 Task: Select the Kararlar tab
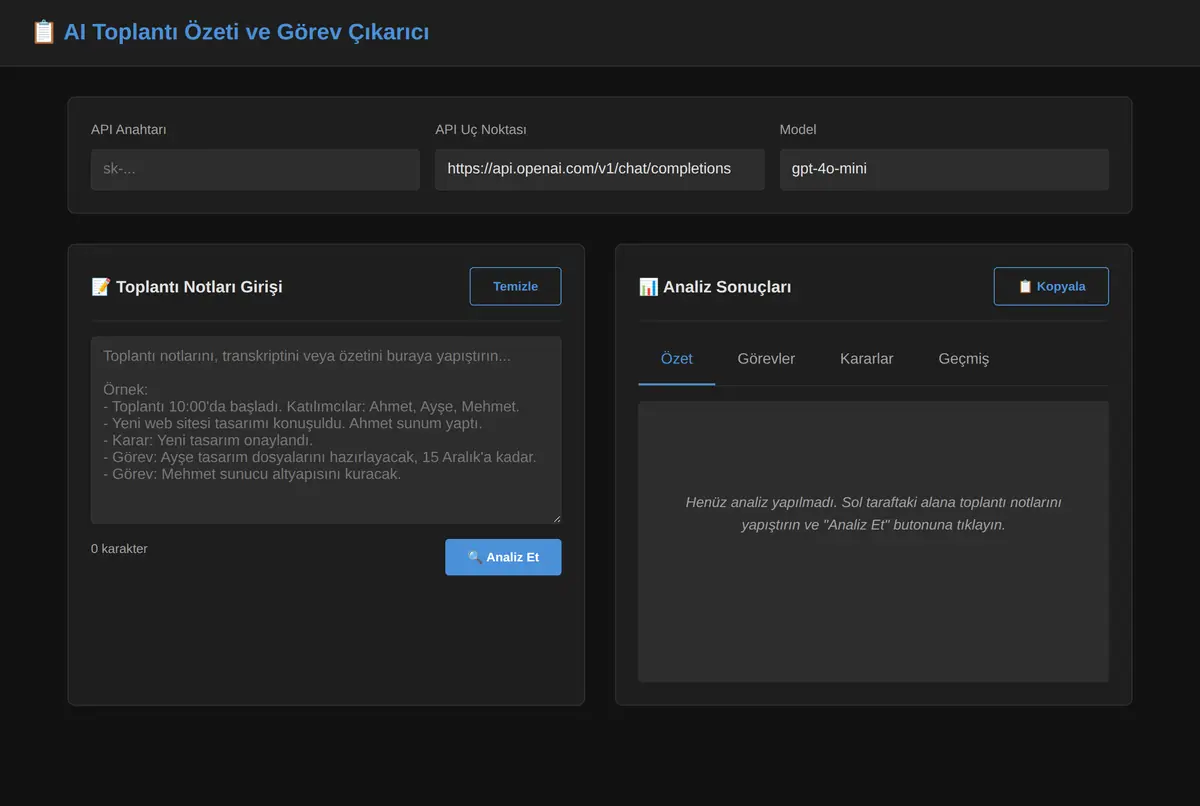click(x=867, y=359)
